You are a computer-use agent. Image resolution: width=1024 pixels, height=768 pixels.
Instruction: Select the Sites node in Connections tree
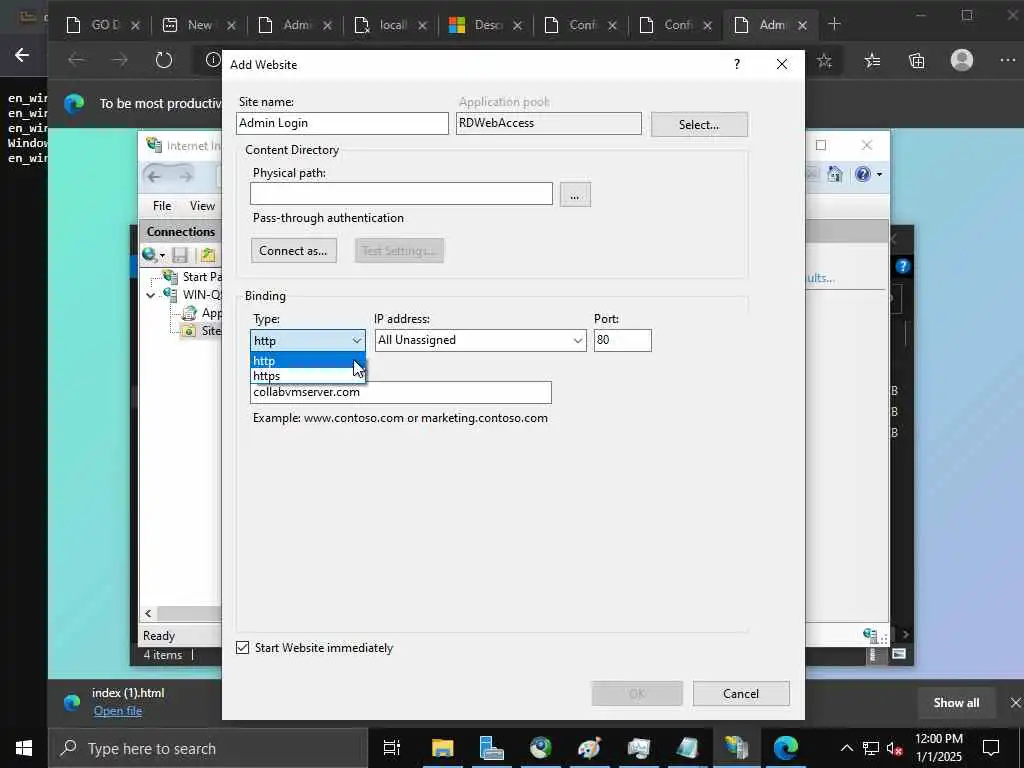coord(189,330)
